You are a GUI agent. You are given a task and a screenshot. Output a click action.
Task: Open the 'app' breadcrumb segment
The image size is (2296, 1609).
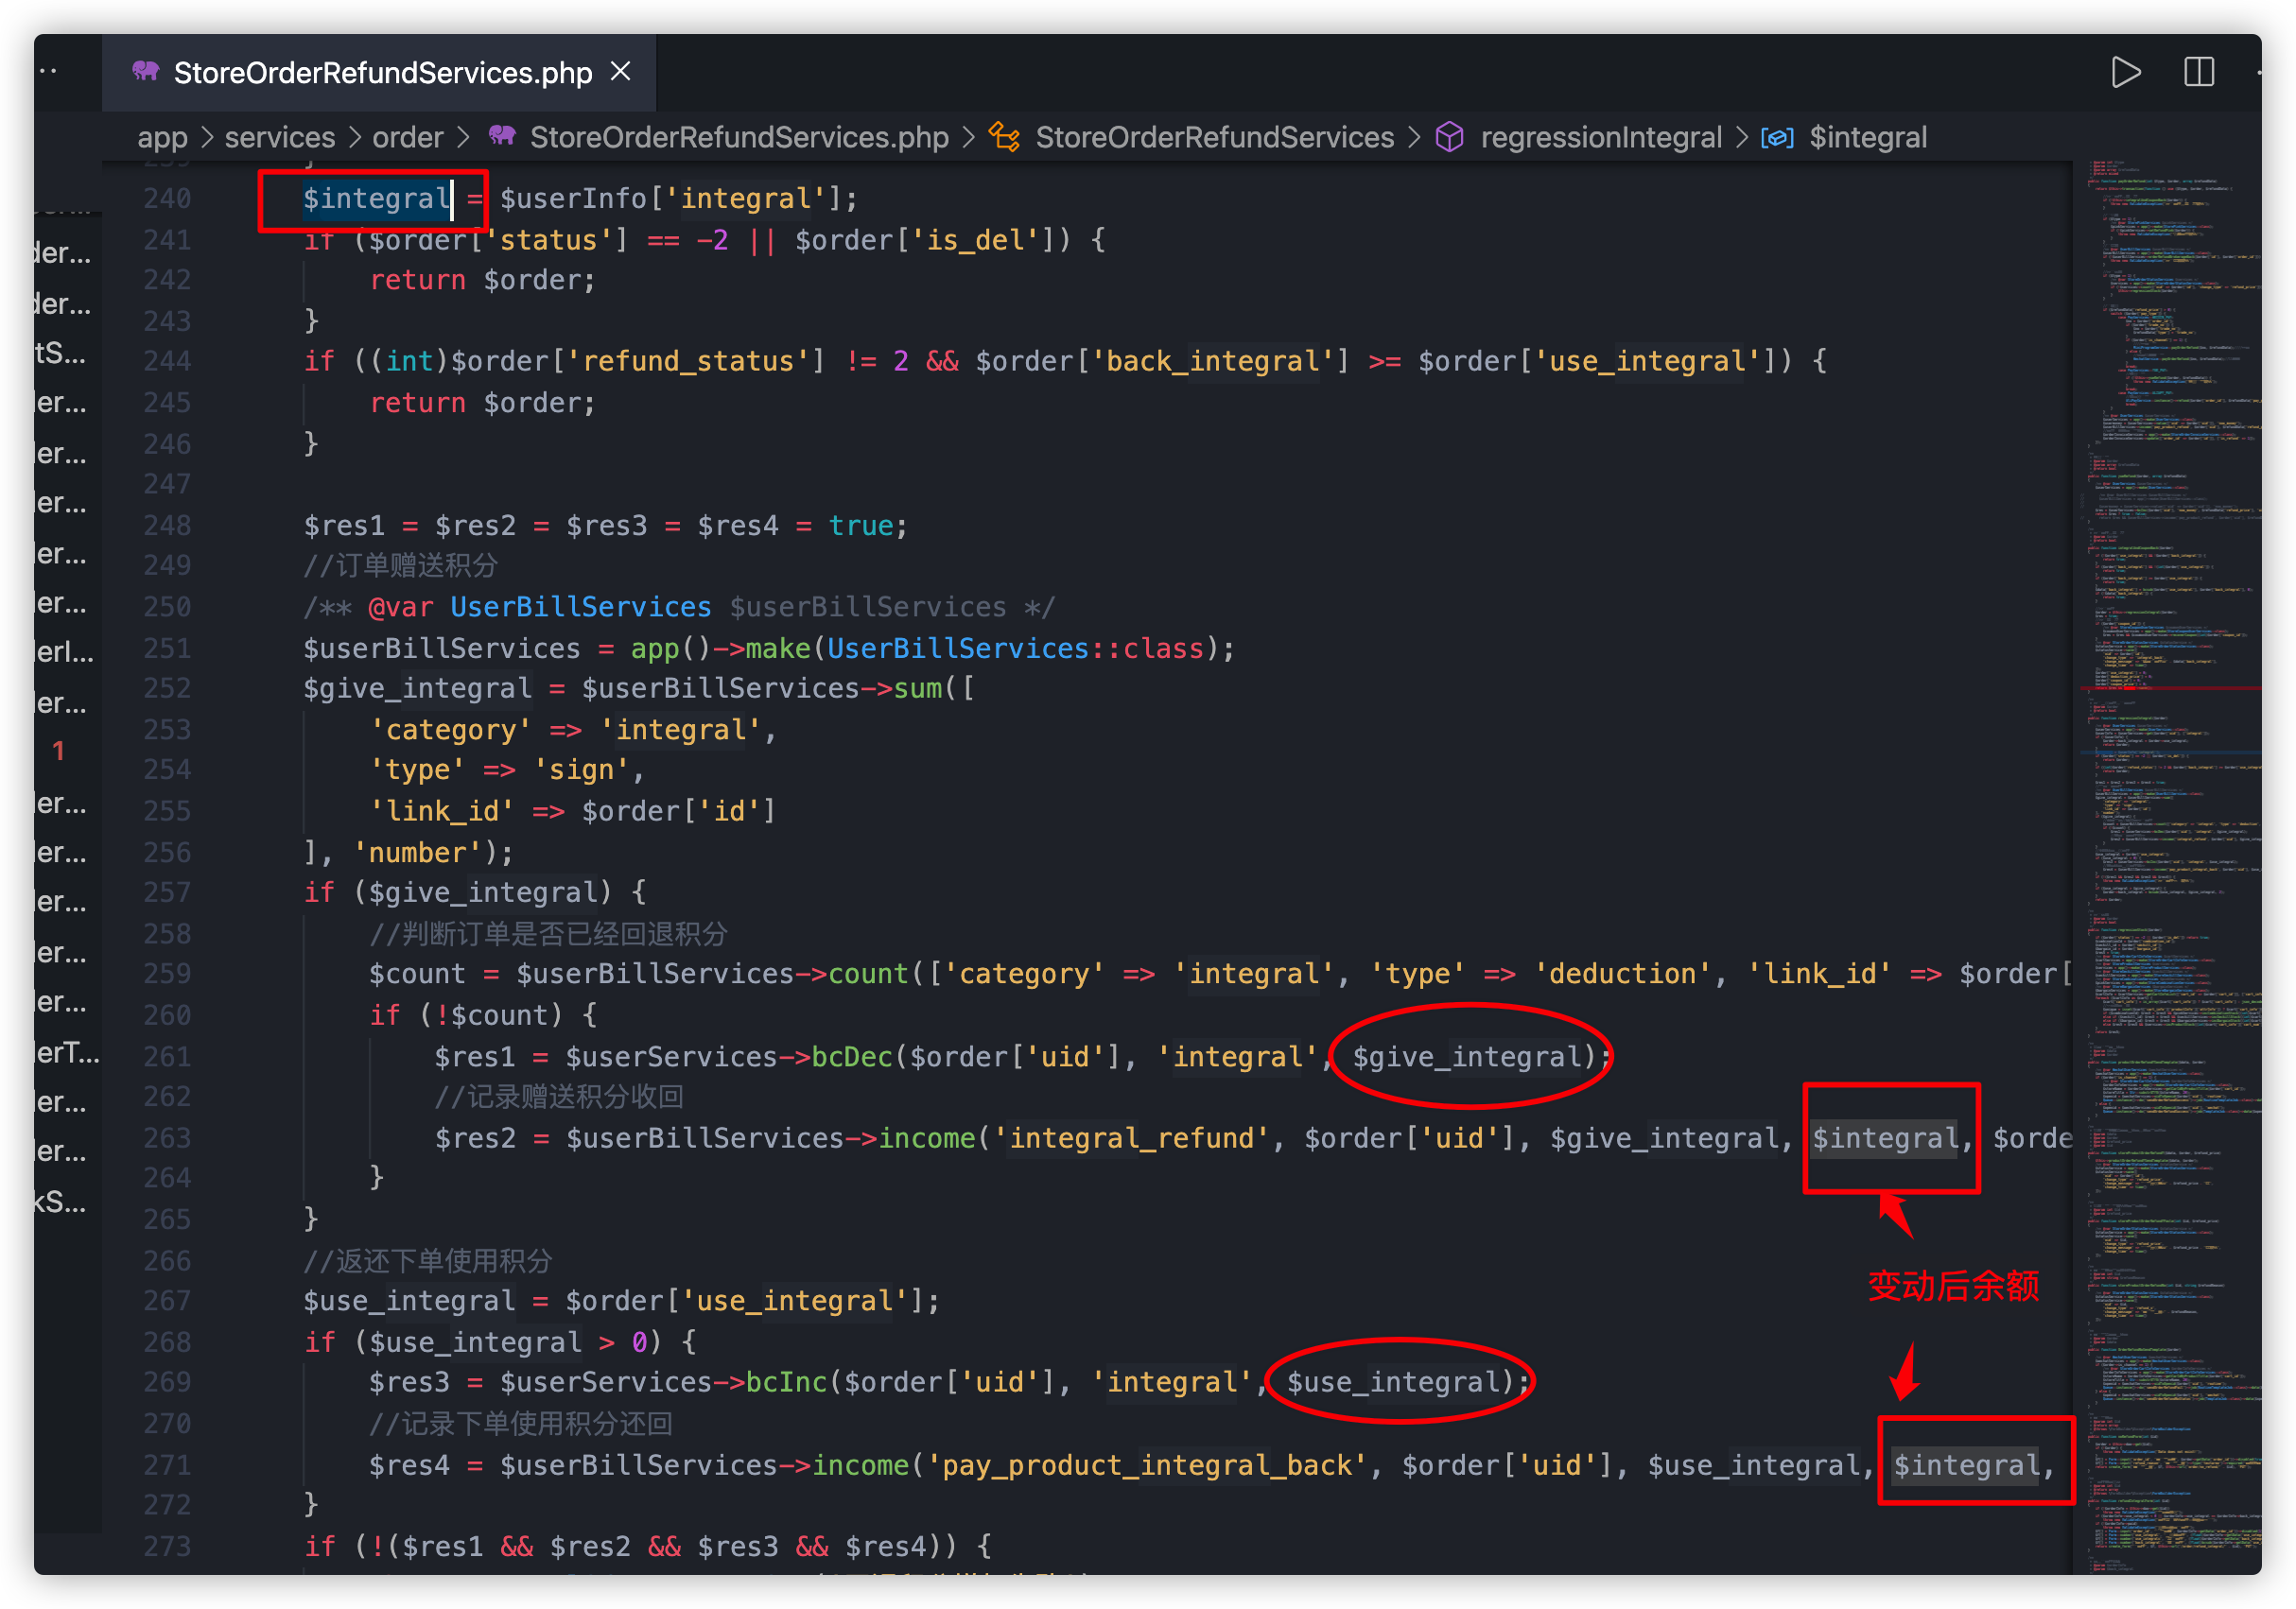tap(162, 137)
